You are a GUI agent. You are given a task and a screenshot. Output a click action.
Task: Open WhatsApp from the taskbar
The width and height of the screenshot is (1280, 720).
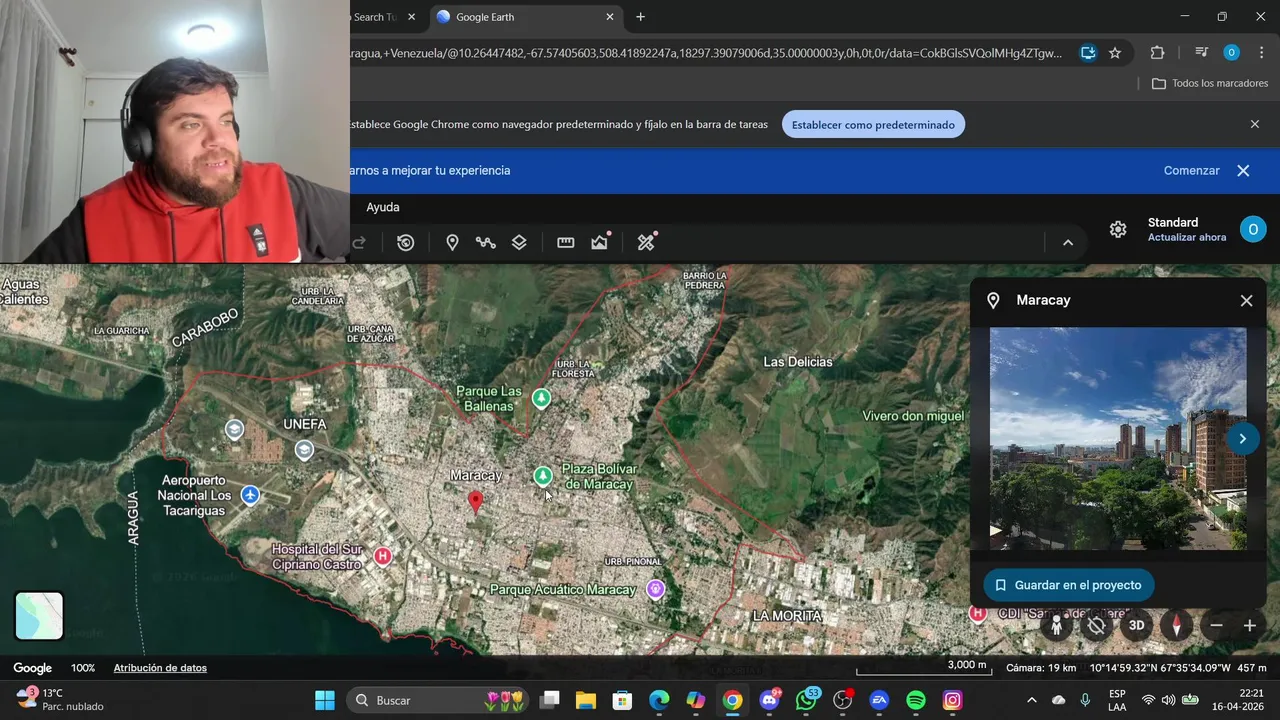coord(806,700)
